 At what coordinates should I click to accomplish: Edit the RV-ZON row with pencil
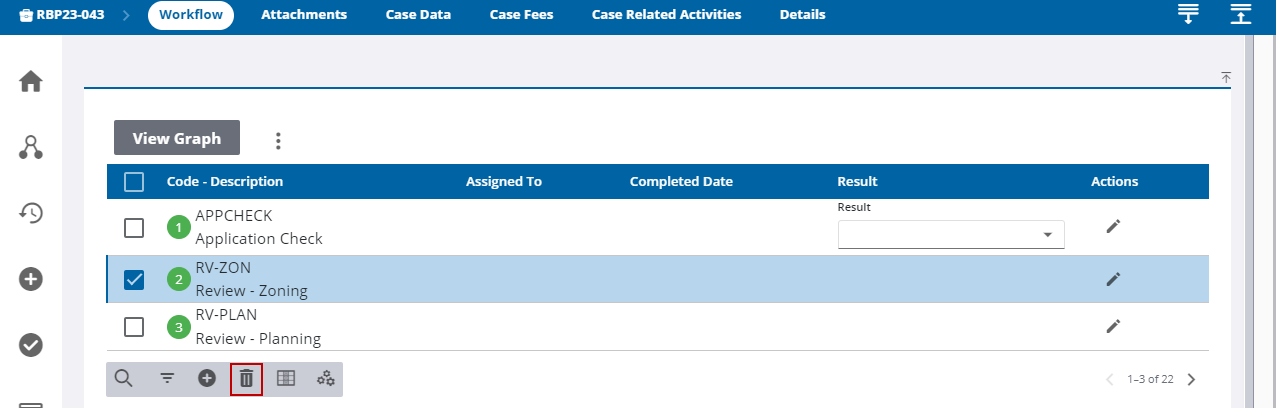[x=1113, y=279]
